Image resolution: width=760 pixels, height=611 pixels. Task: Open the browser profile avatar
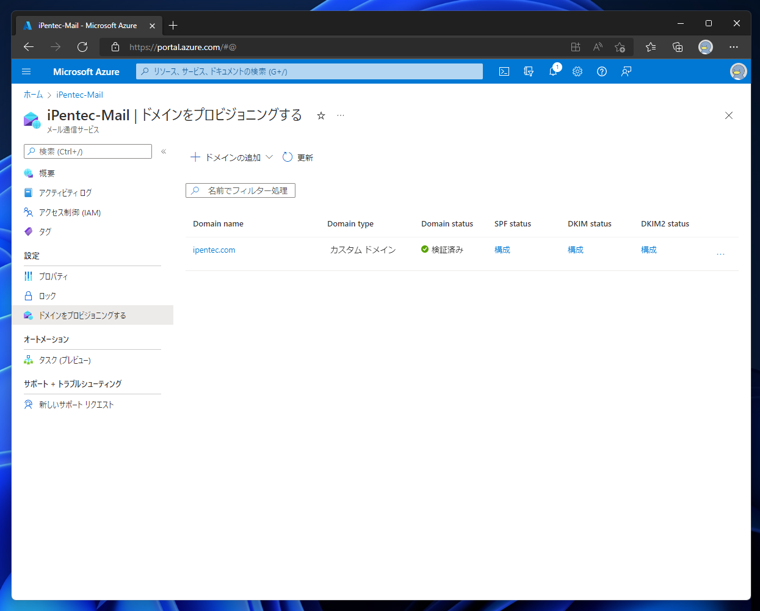[705, 47]
